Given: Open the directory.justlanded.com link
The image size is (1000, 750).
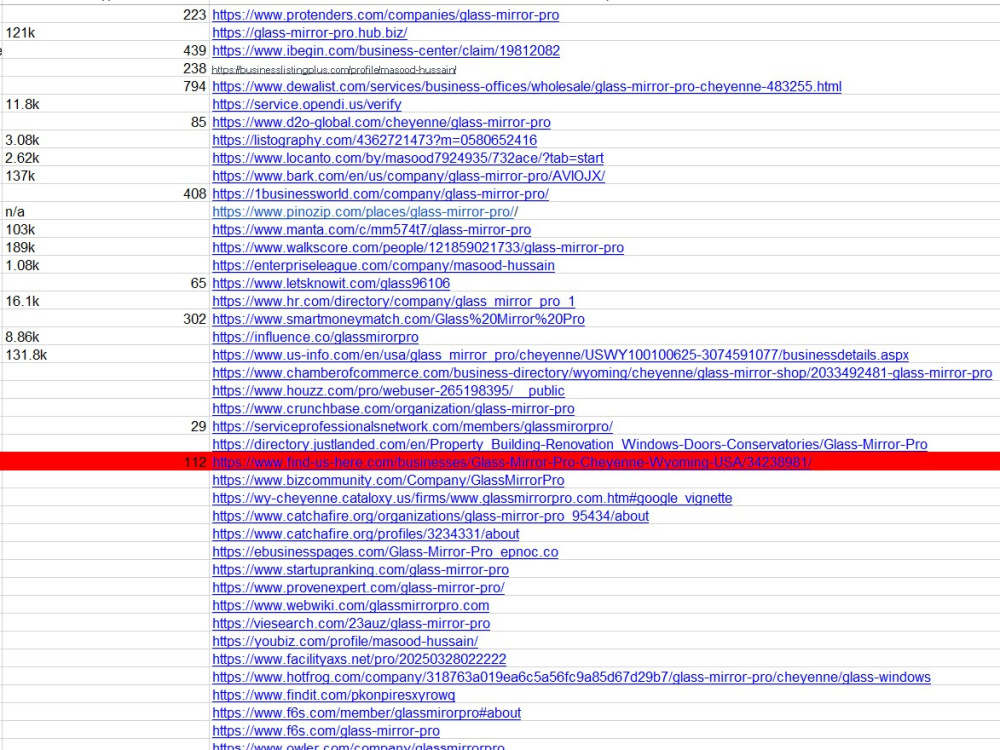Looking at the screenshot, I should [570, 443].
